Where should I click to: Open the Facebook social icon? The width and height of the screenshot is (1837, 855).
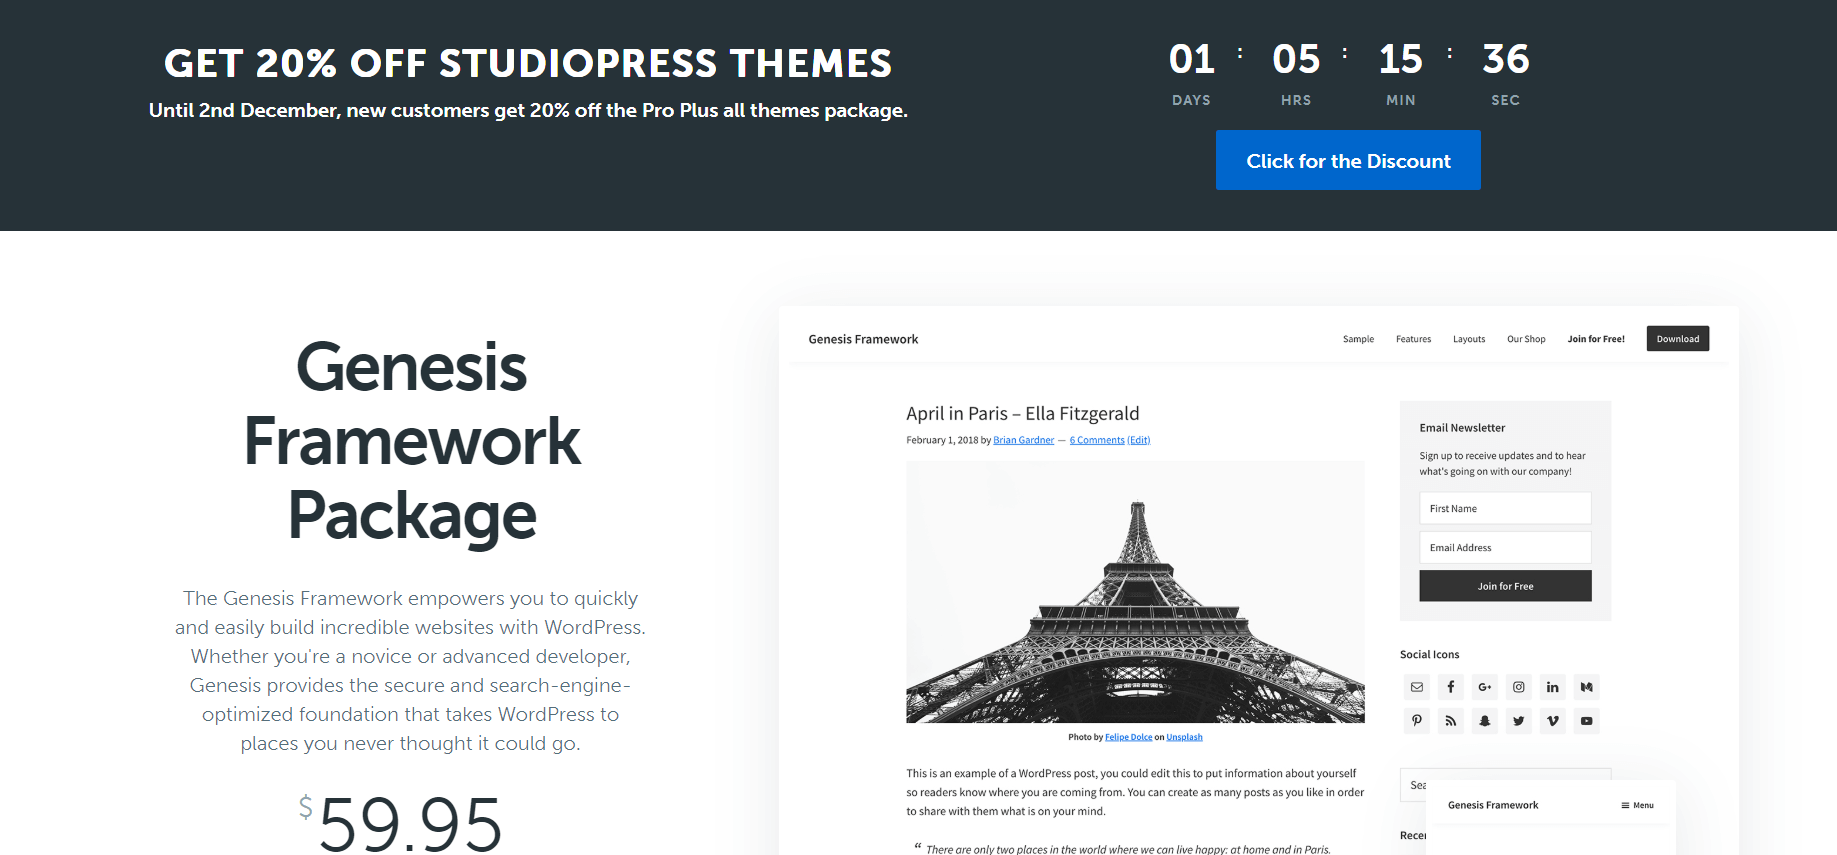1451,687
